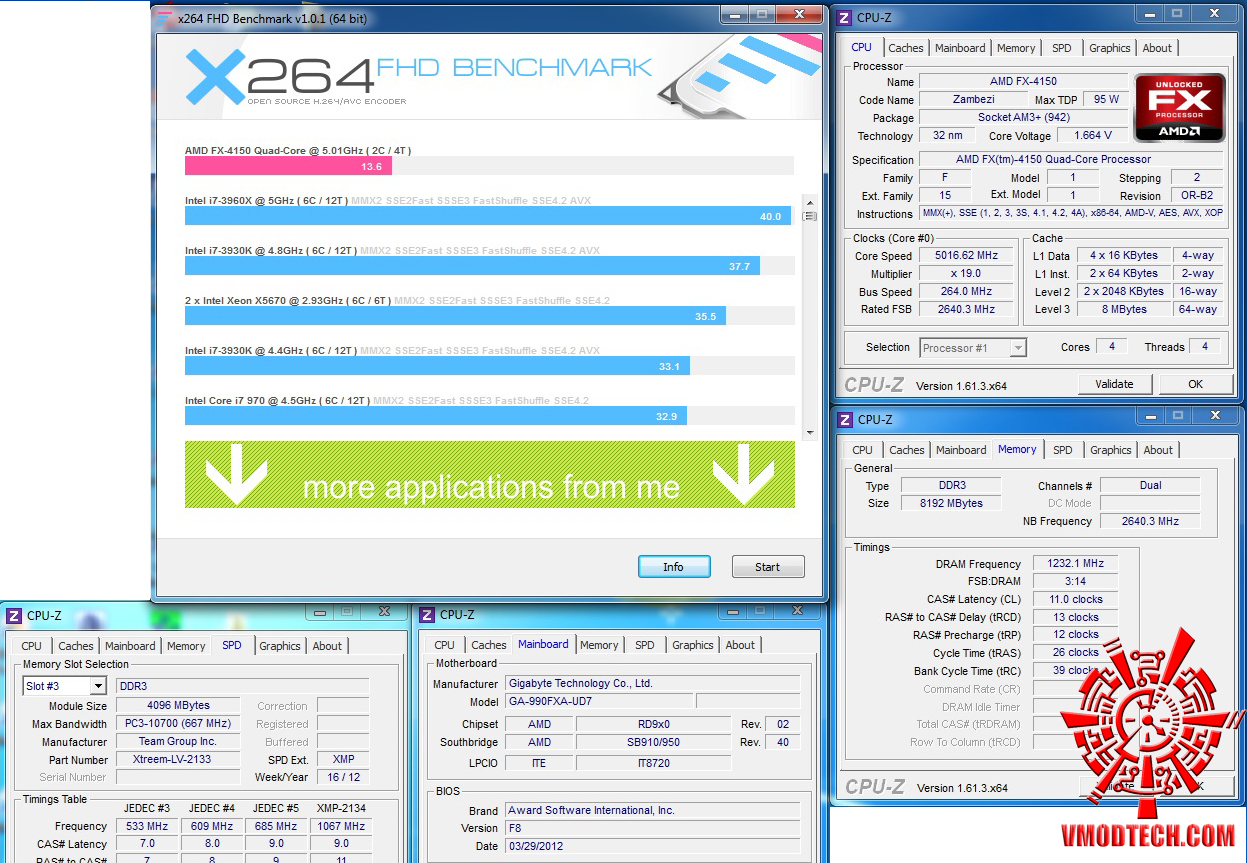
Task: Start the x264 benchmark
Action: (x=768, y=567)
